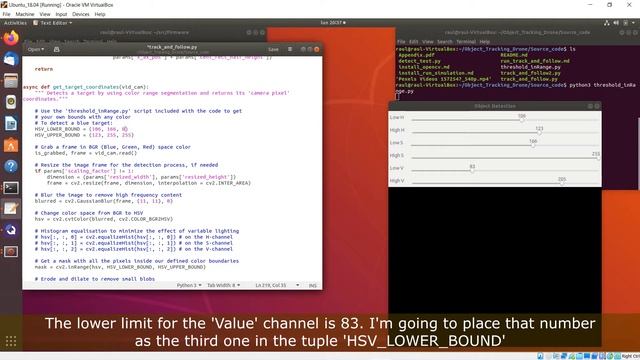
Task: Create new document icon in gedit header
Action: 56,49
